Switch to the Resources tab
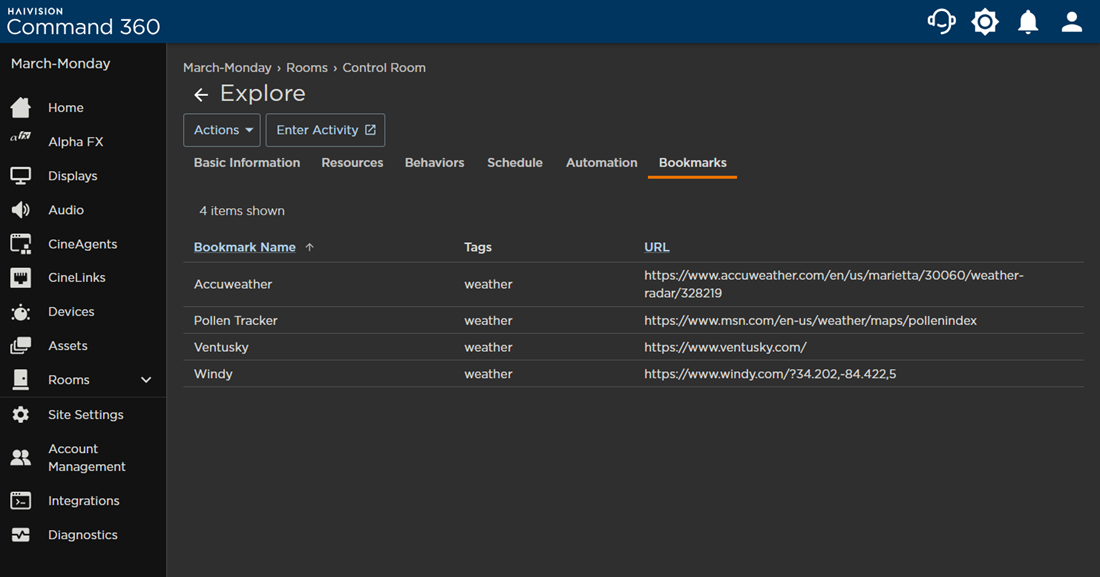 point(352,162)
